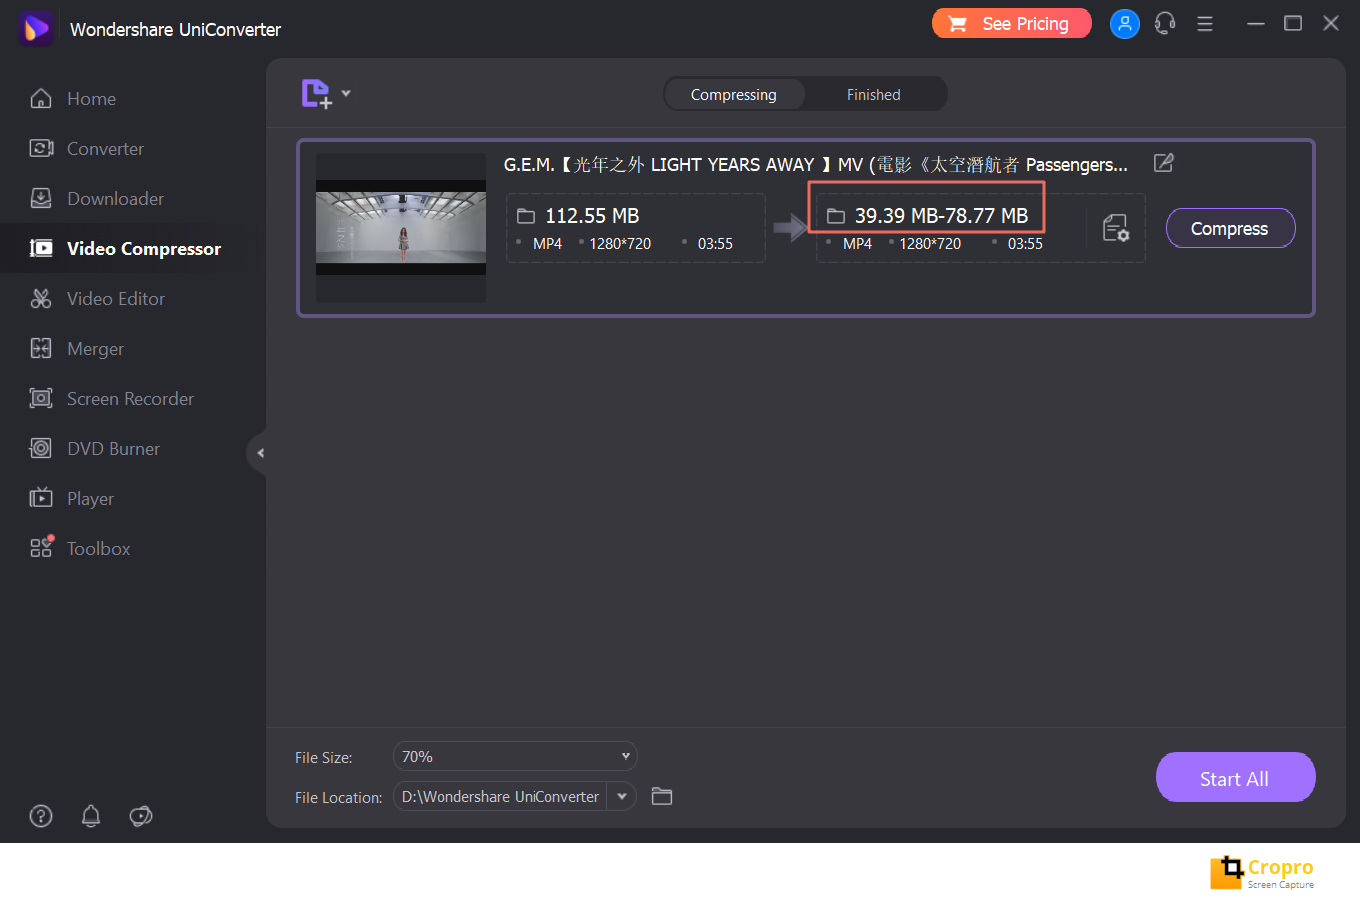1360x907 pixels.
Task: Open See Pricing page
Action: point(1011,22)
